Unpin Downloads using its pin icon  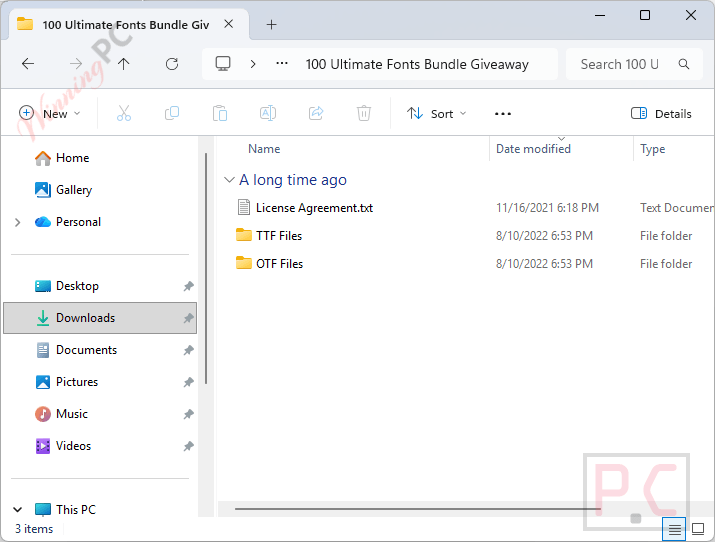[x=188, y=318]
